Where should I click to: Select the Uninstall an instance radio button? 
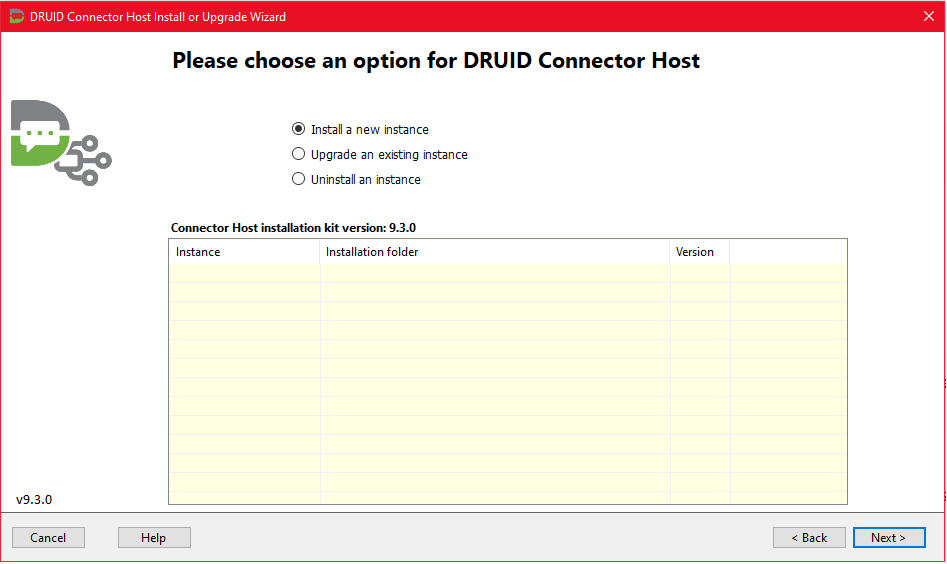pyautogui.click(x=298, y=180)
